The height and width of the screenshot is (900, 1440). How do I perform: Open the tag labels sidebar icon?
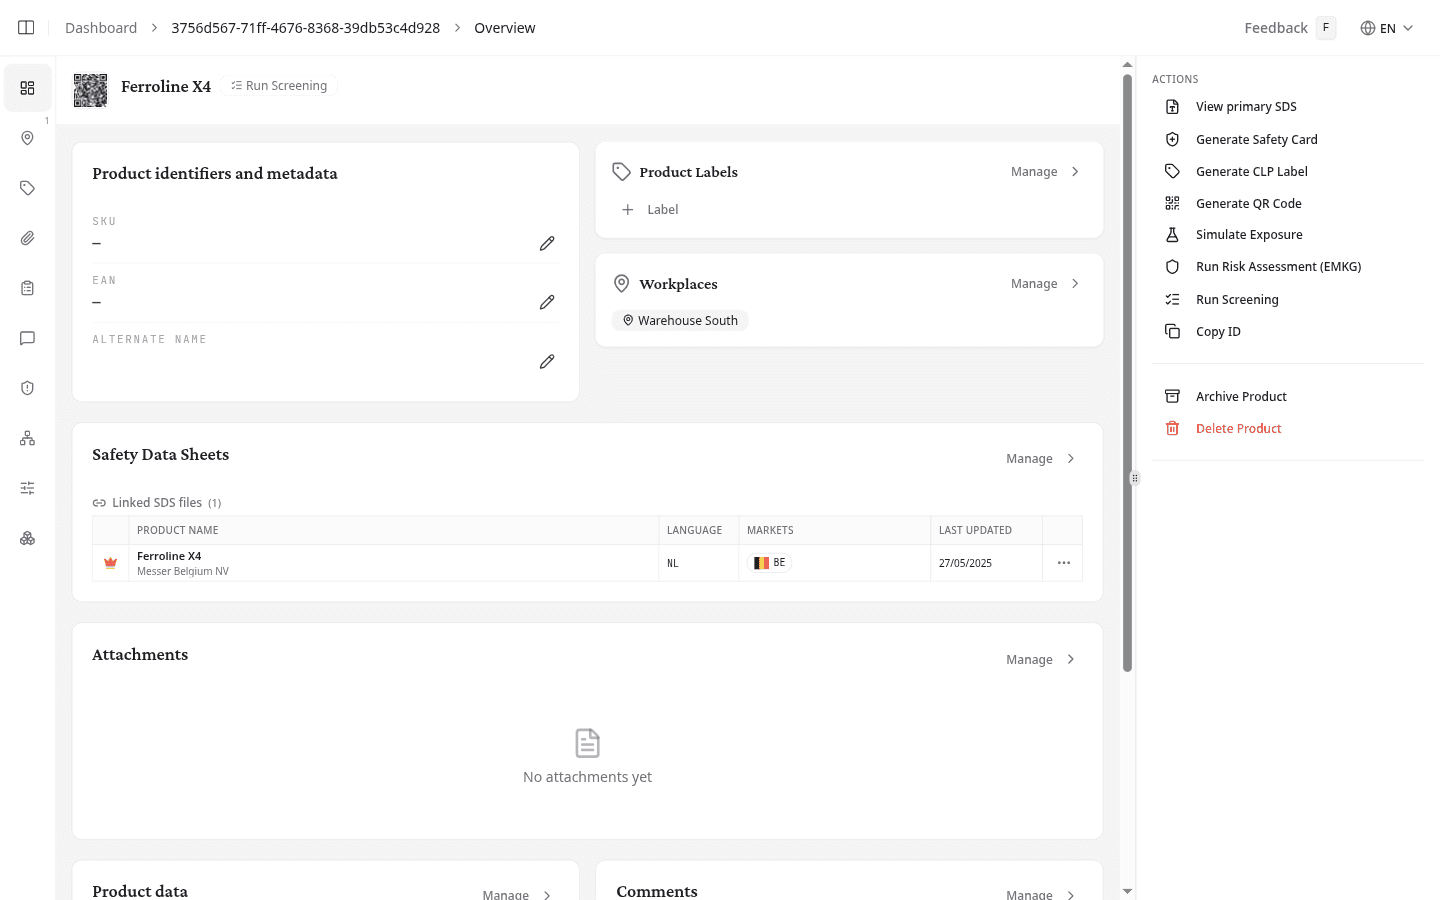(27, 188)
